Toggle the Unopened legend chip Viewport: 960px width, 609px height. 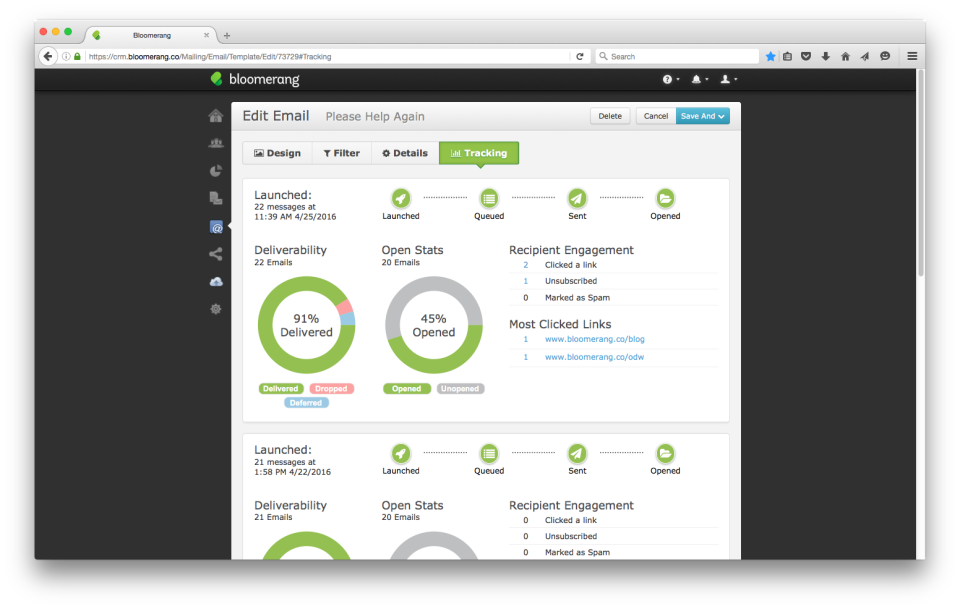(x=460, y=389)
